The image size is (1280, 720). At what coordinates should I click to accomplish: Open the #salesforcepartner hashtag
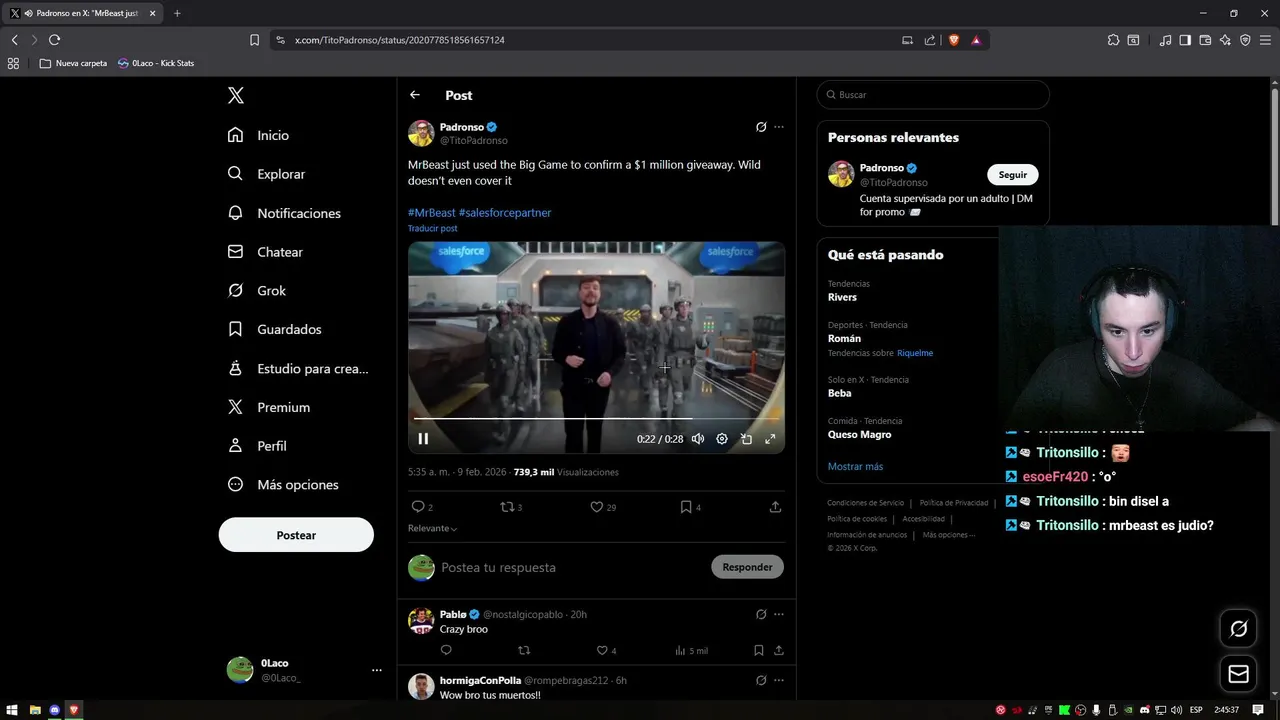tap(505, 212)
